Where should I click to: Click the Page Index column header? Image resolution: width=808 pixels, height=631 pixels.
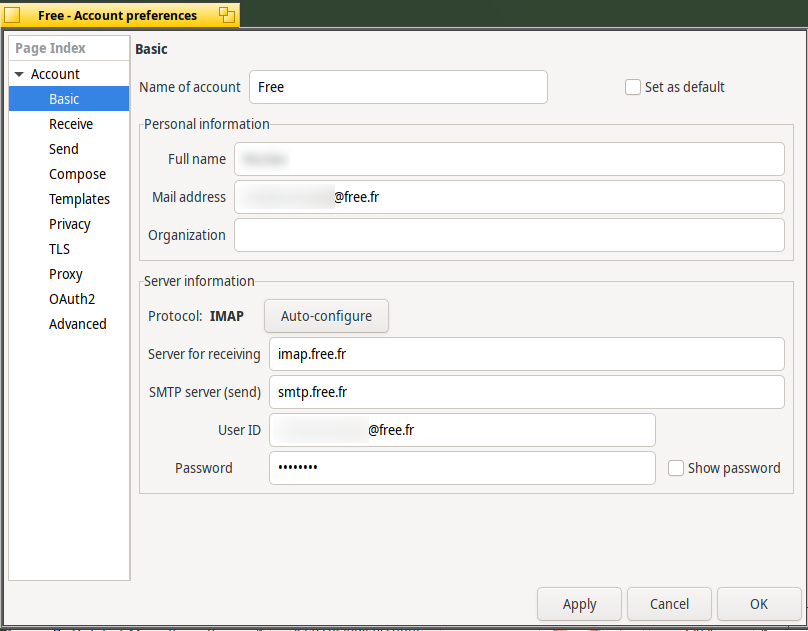(x=69, y=48)
